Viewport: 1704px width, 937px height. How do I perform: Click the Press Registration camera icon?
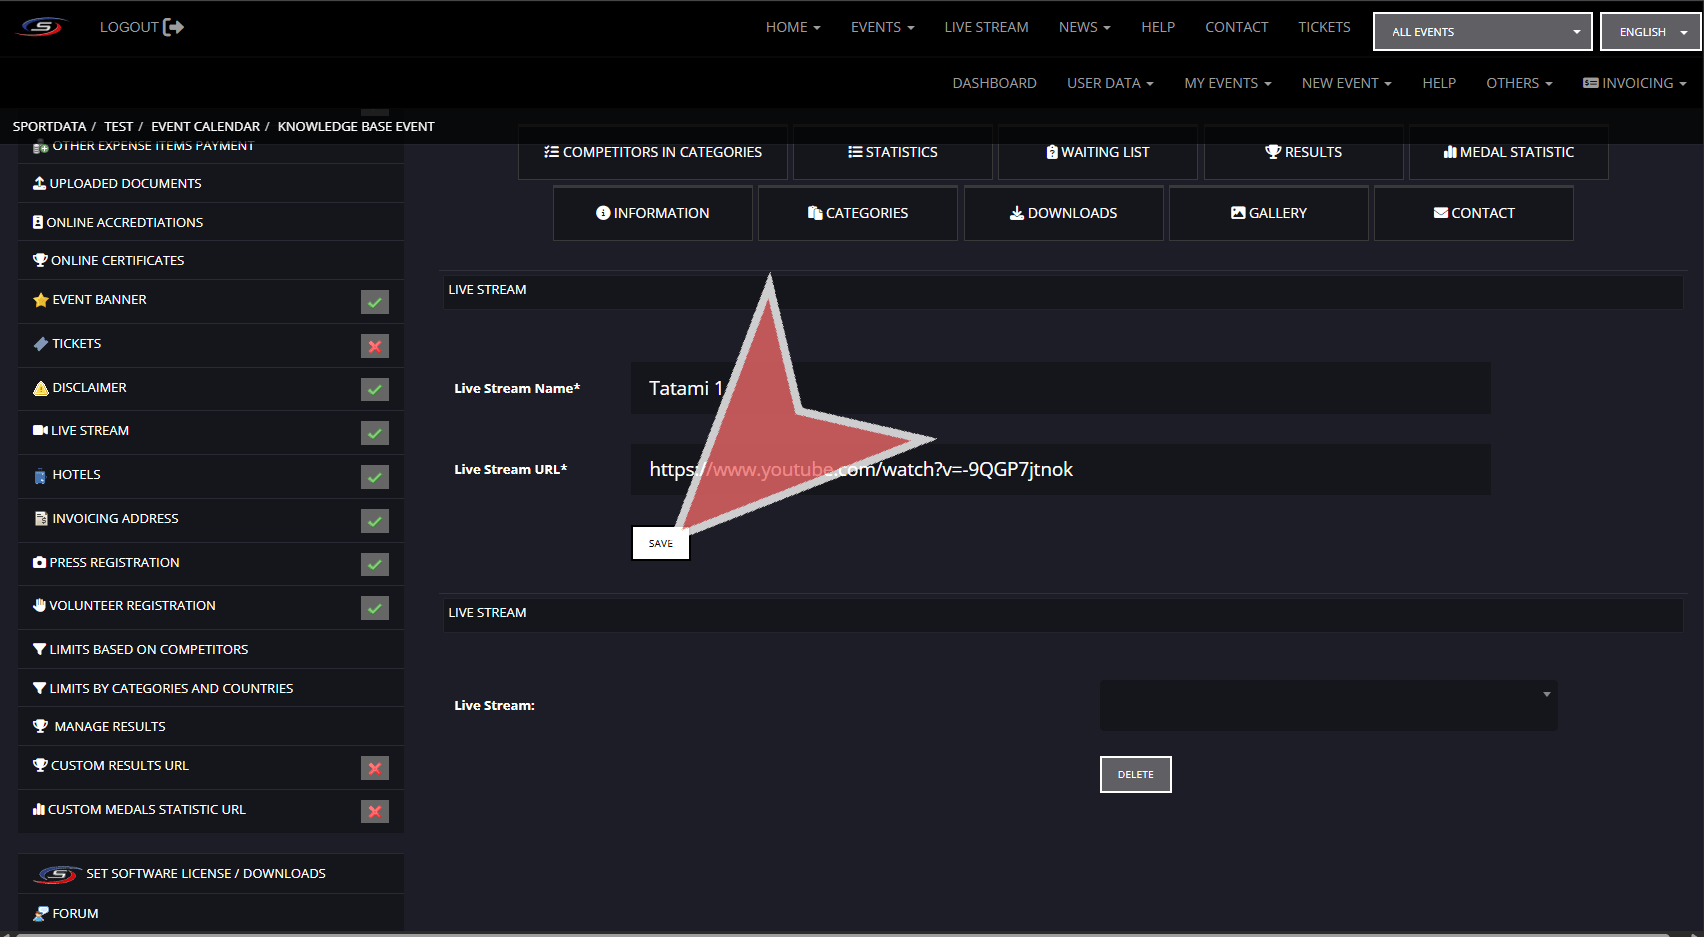[x=40, y=563]
